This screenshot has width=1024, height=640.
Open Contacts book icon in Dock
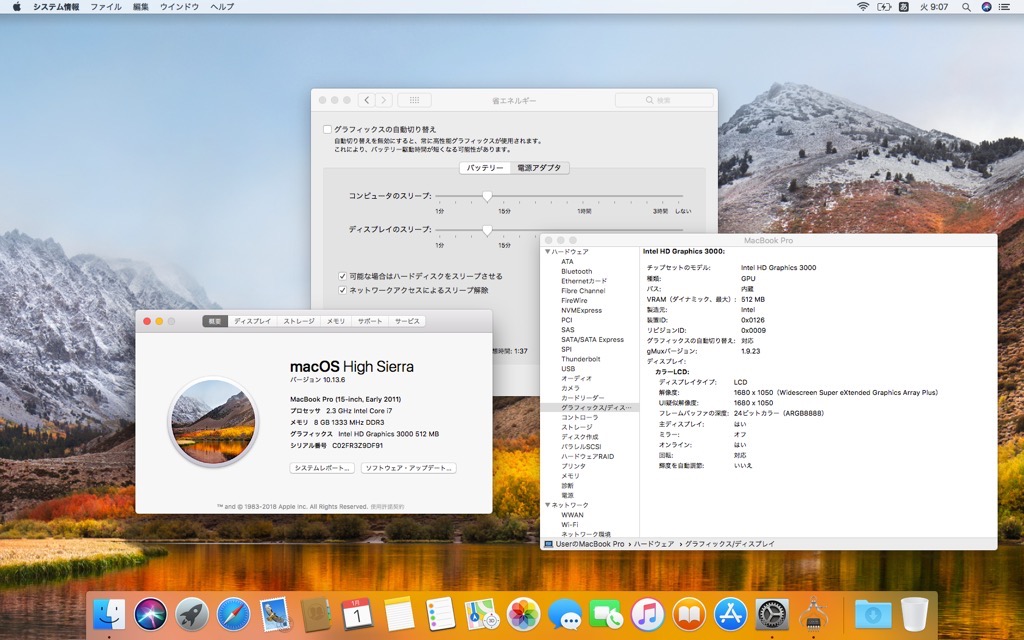pos(316,614)
